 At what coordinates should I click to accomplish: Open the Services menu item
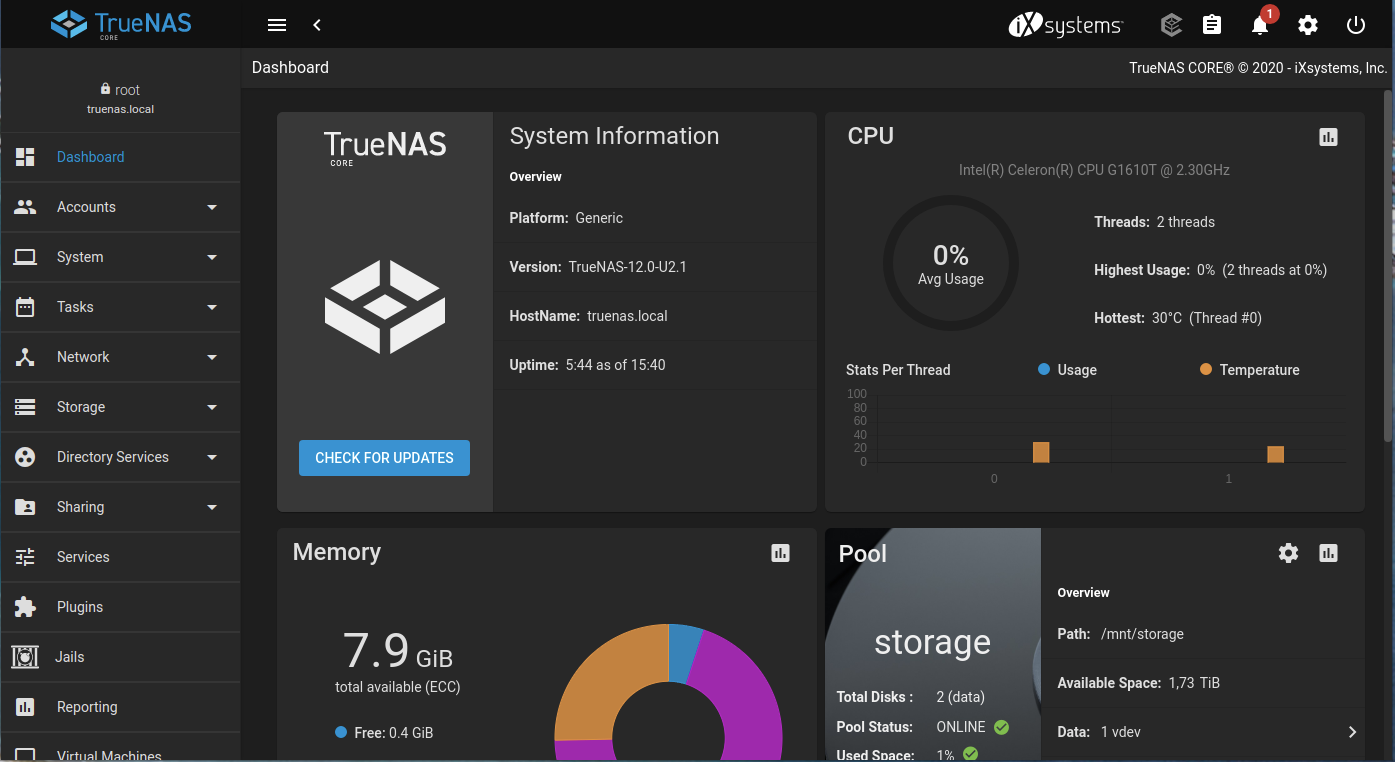83,557
